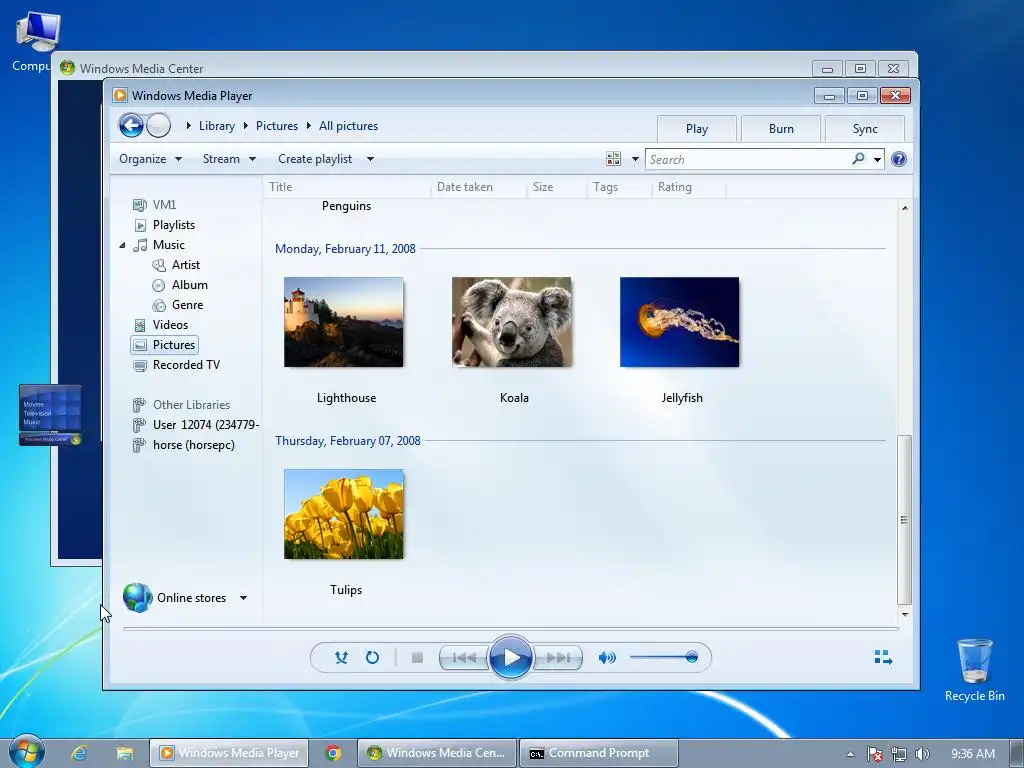This screenshot has height=768, width=1024.
Task: Open the Organize dropdown menu
Action: point(151,159)
